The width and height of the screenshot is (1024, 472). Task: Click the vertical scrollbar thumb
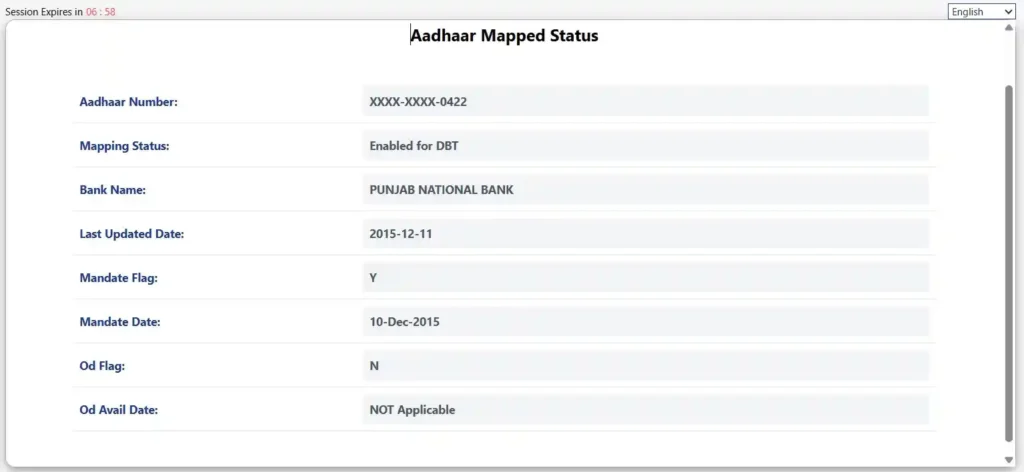pyautogui.click(x=1008, y=260)
